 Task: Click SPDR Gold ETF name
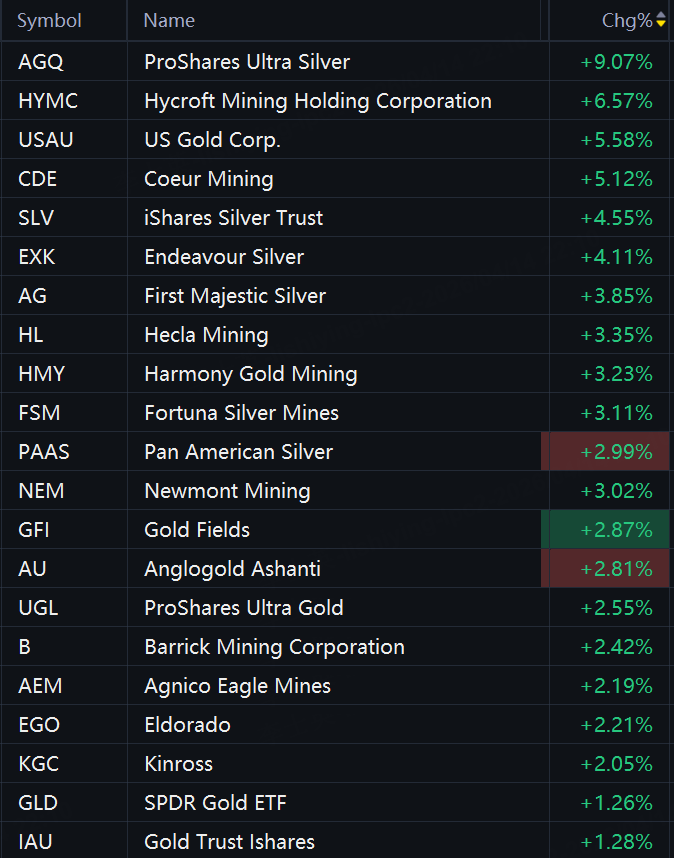click(215, 803)
